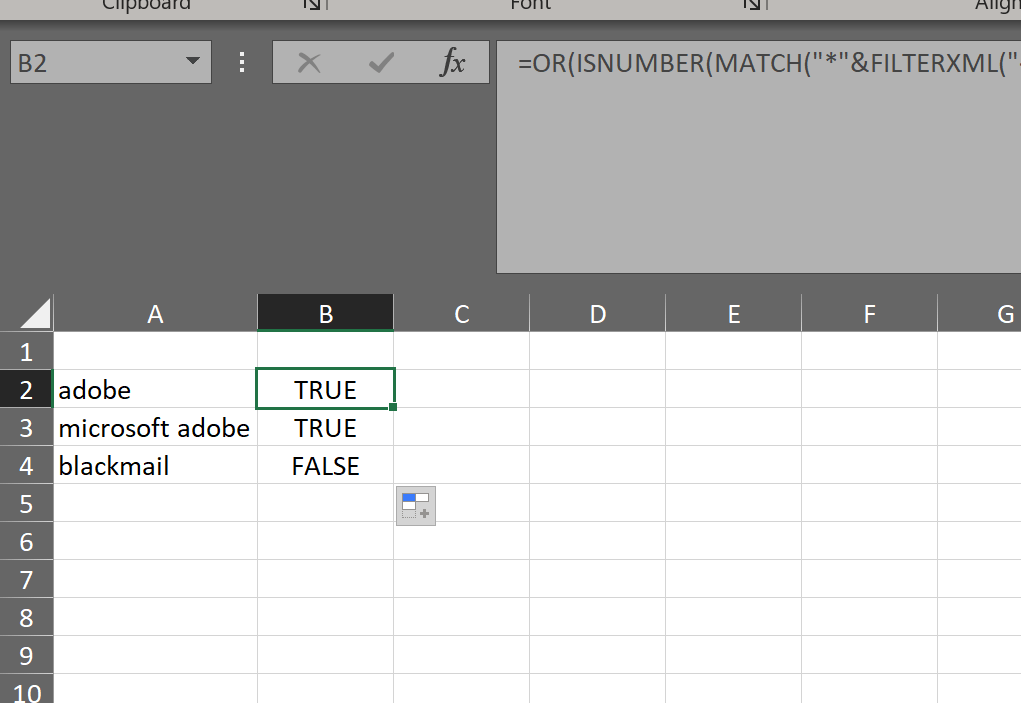Select column G header
This screenshot has height=703, width=1021.
tap(980, 313)
